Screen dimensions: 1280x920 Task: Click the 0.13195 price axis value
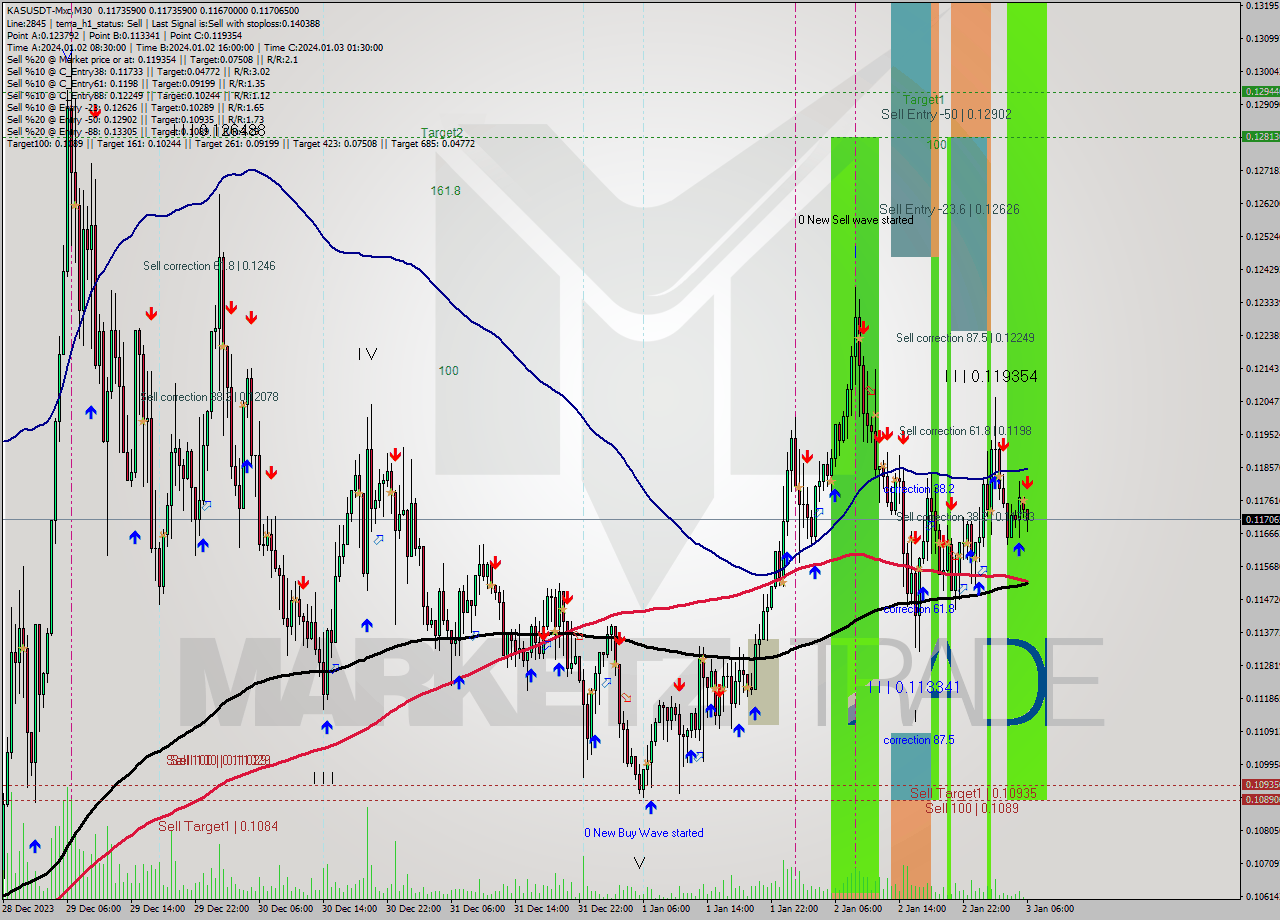click(x=1262, y=6)
